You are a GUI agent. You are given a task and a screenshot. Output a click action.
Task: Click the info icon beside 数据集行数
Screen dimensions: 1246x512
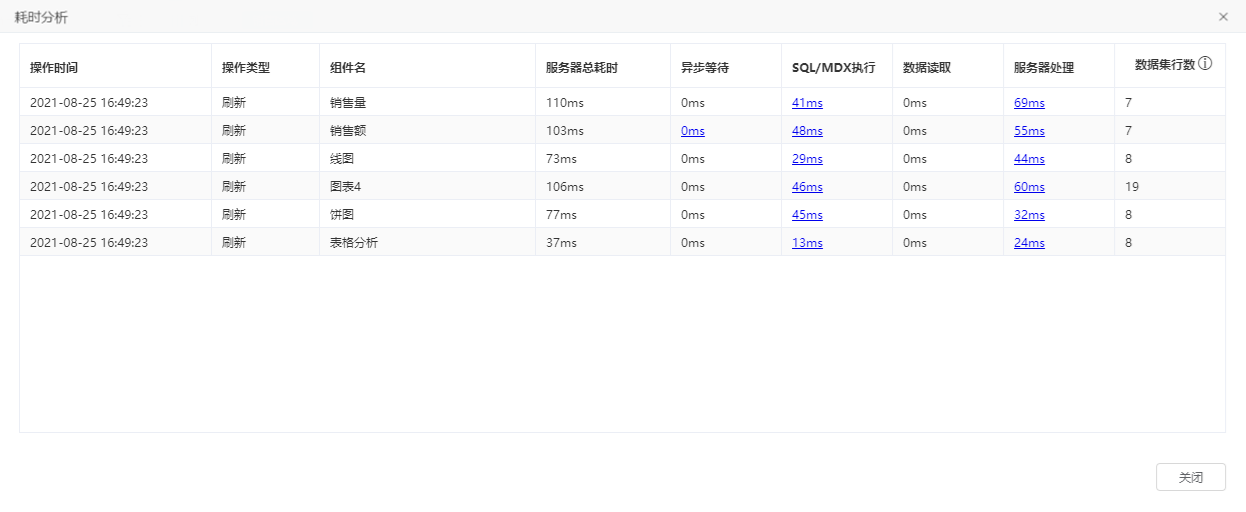1205,63
